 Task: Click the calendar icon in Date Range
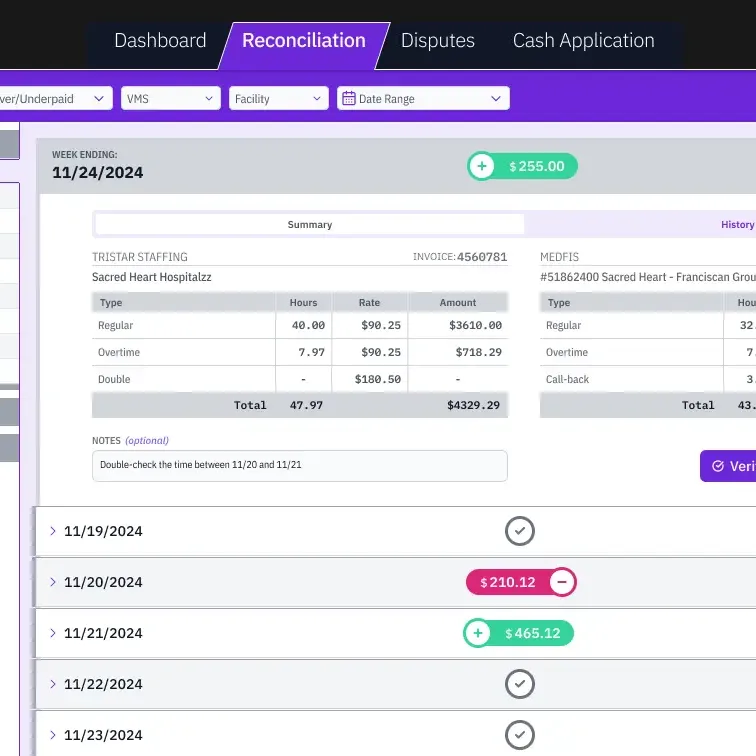[349, 98]
